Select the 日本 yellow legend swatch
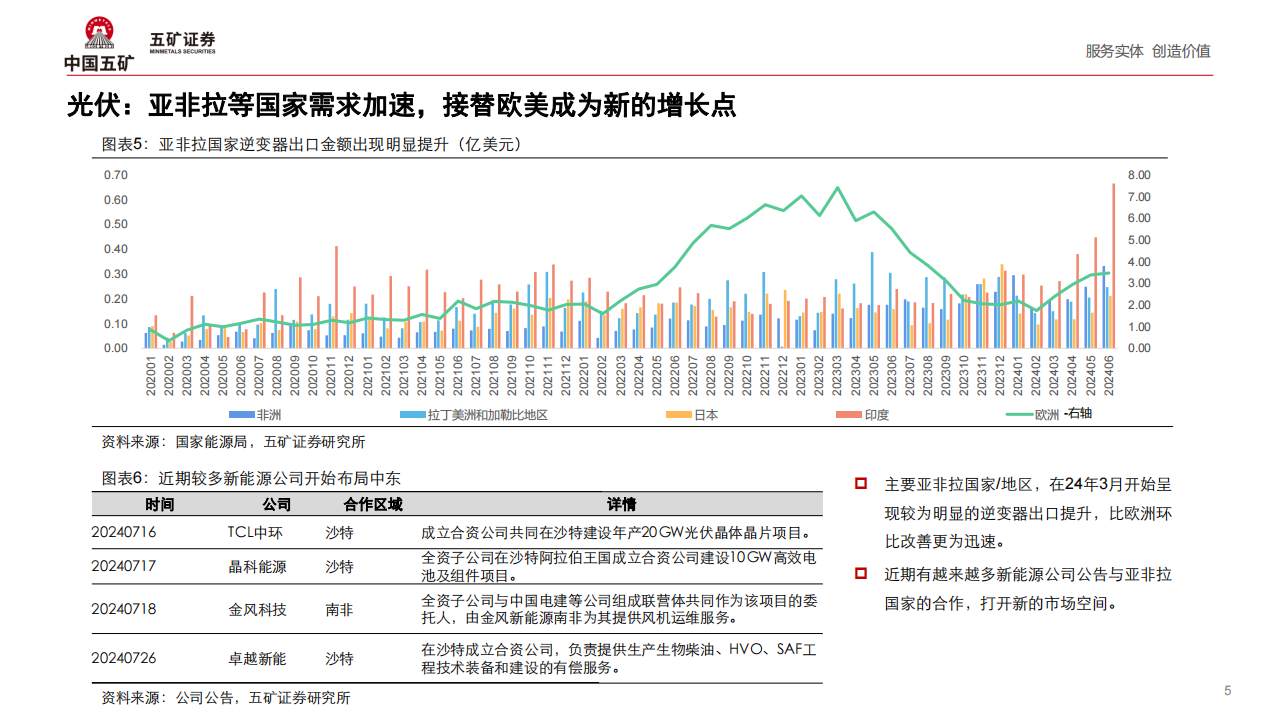Viewport: 1280px width, 720px height. coord(681,414)
